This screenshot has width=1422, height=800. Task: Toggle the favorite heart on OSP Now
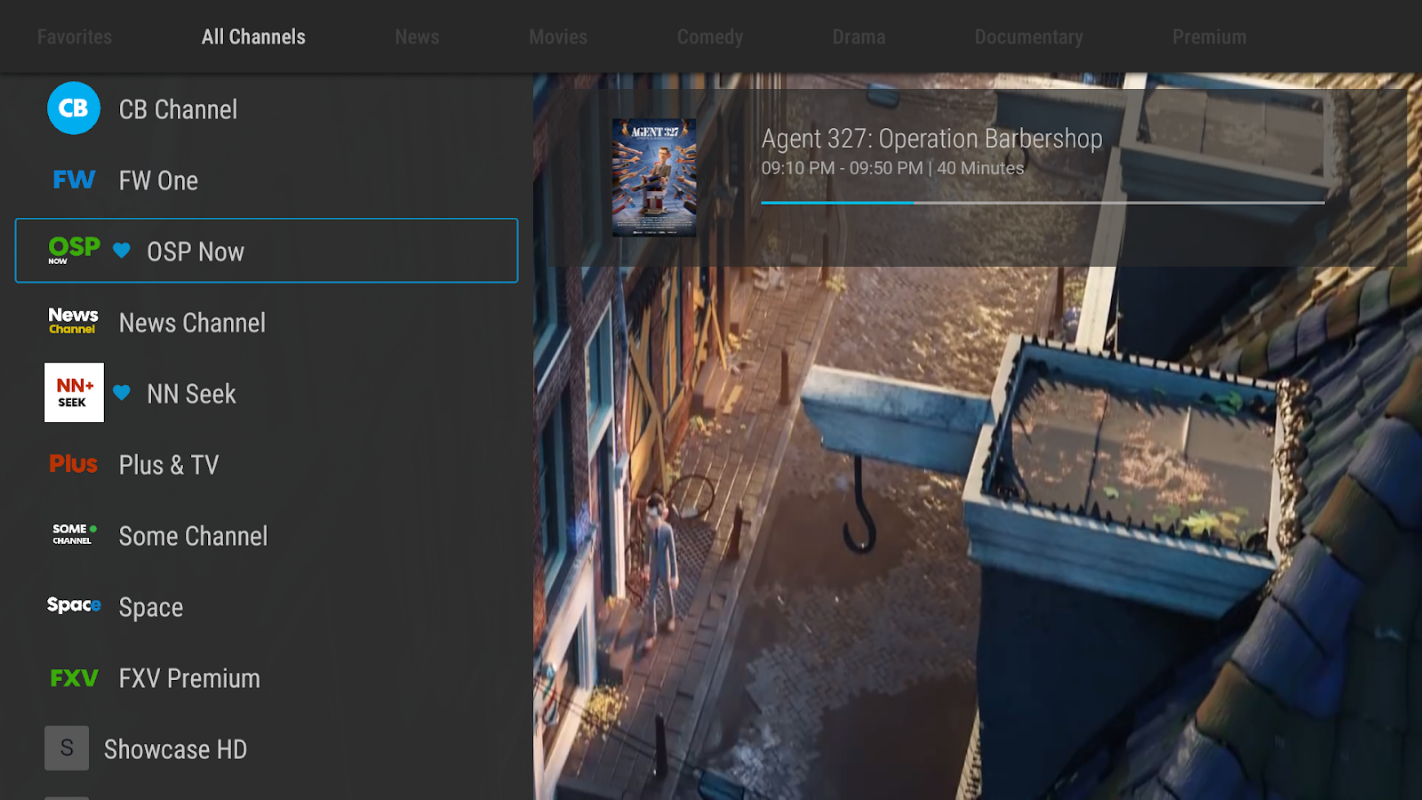coord(122,251)
